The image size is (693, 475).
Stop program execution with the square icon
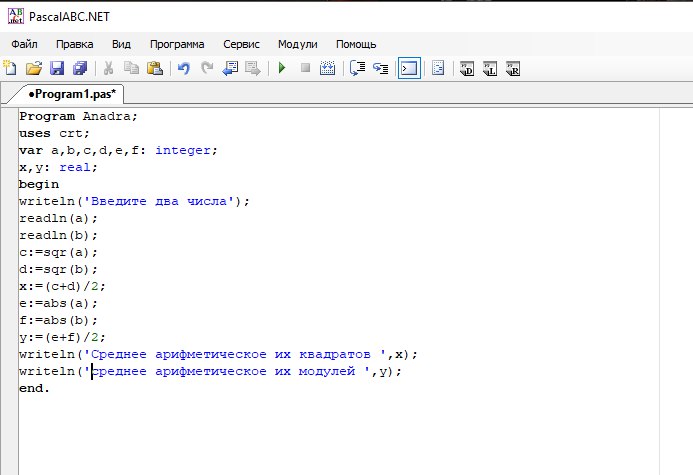pos(305,69)
